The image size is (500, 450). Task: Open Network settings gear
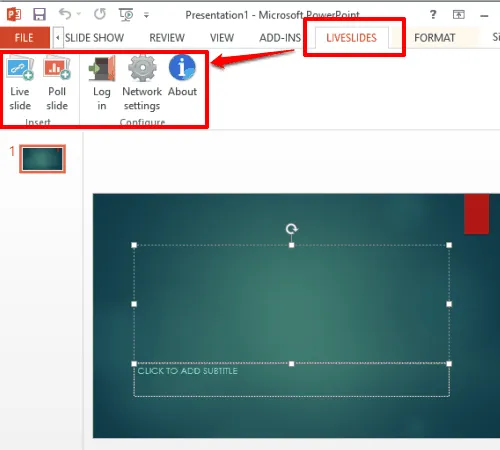coord(142,83)
